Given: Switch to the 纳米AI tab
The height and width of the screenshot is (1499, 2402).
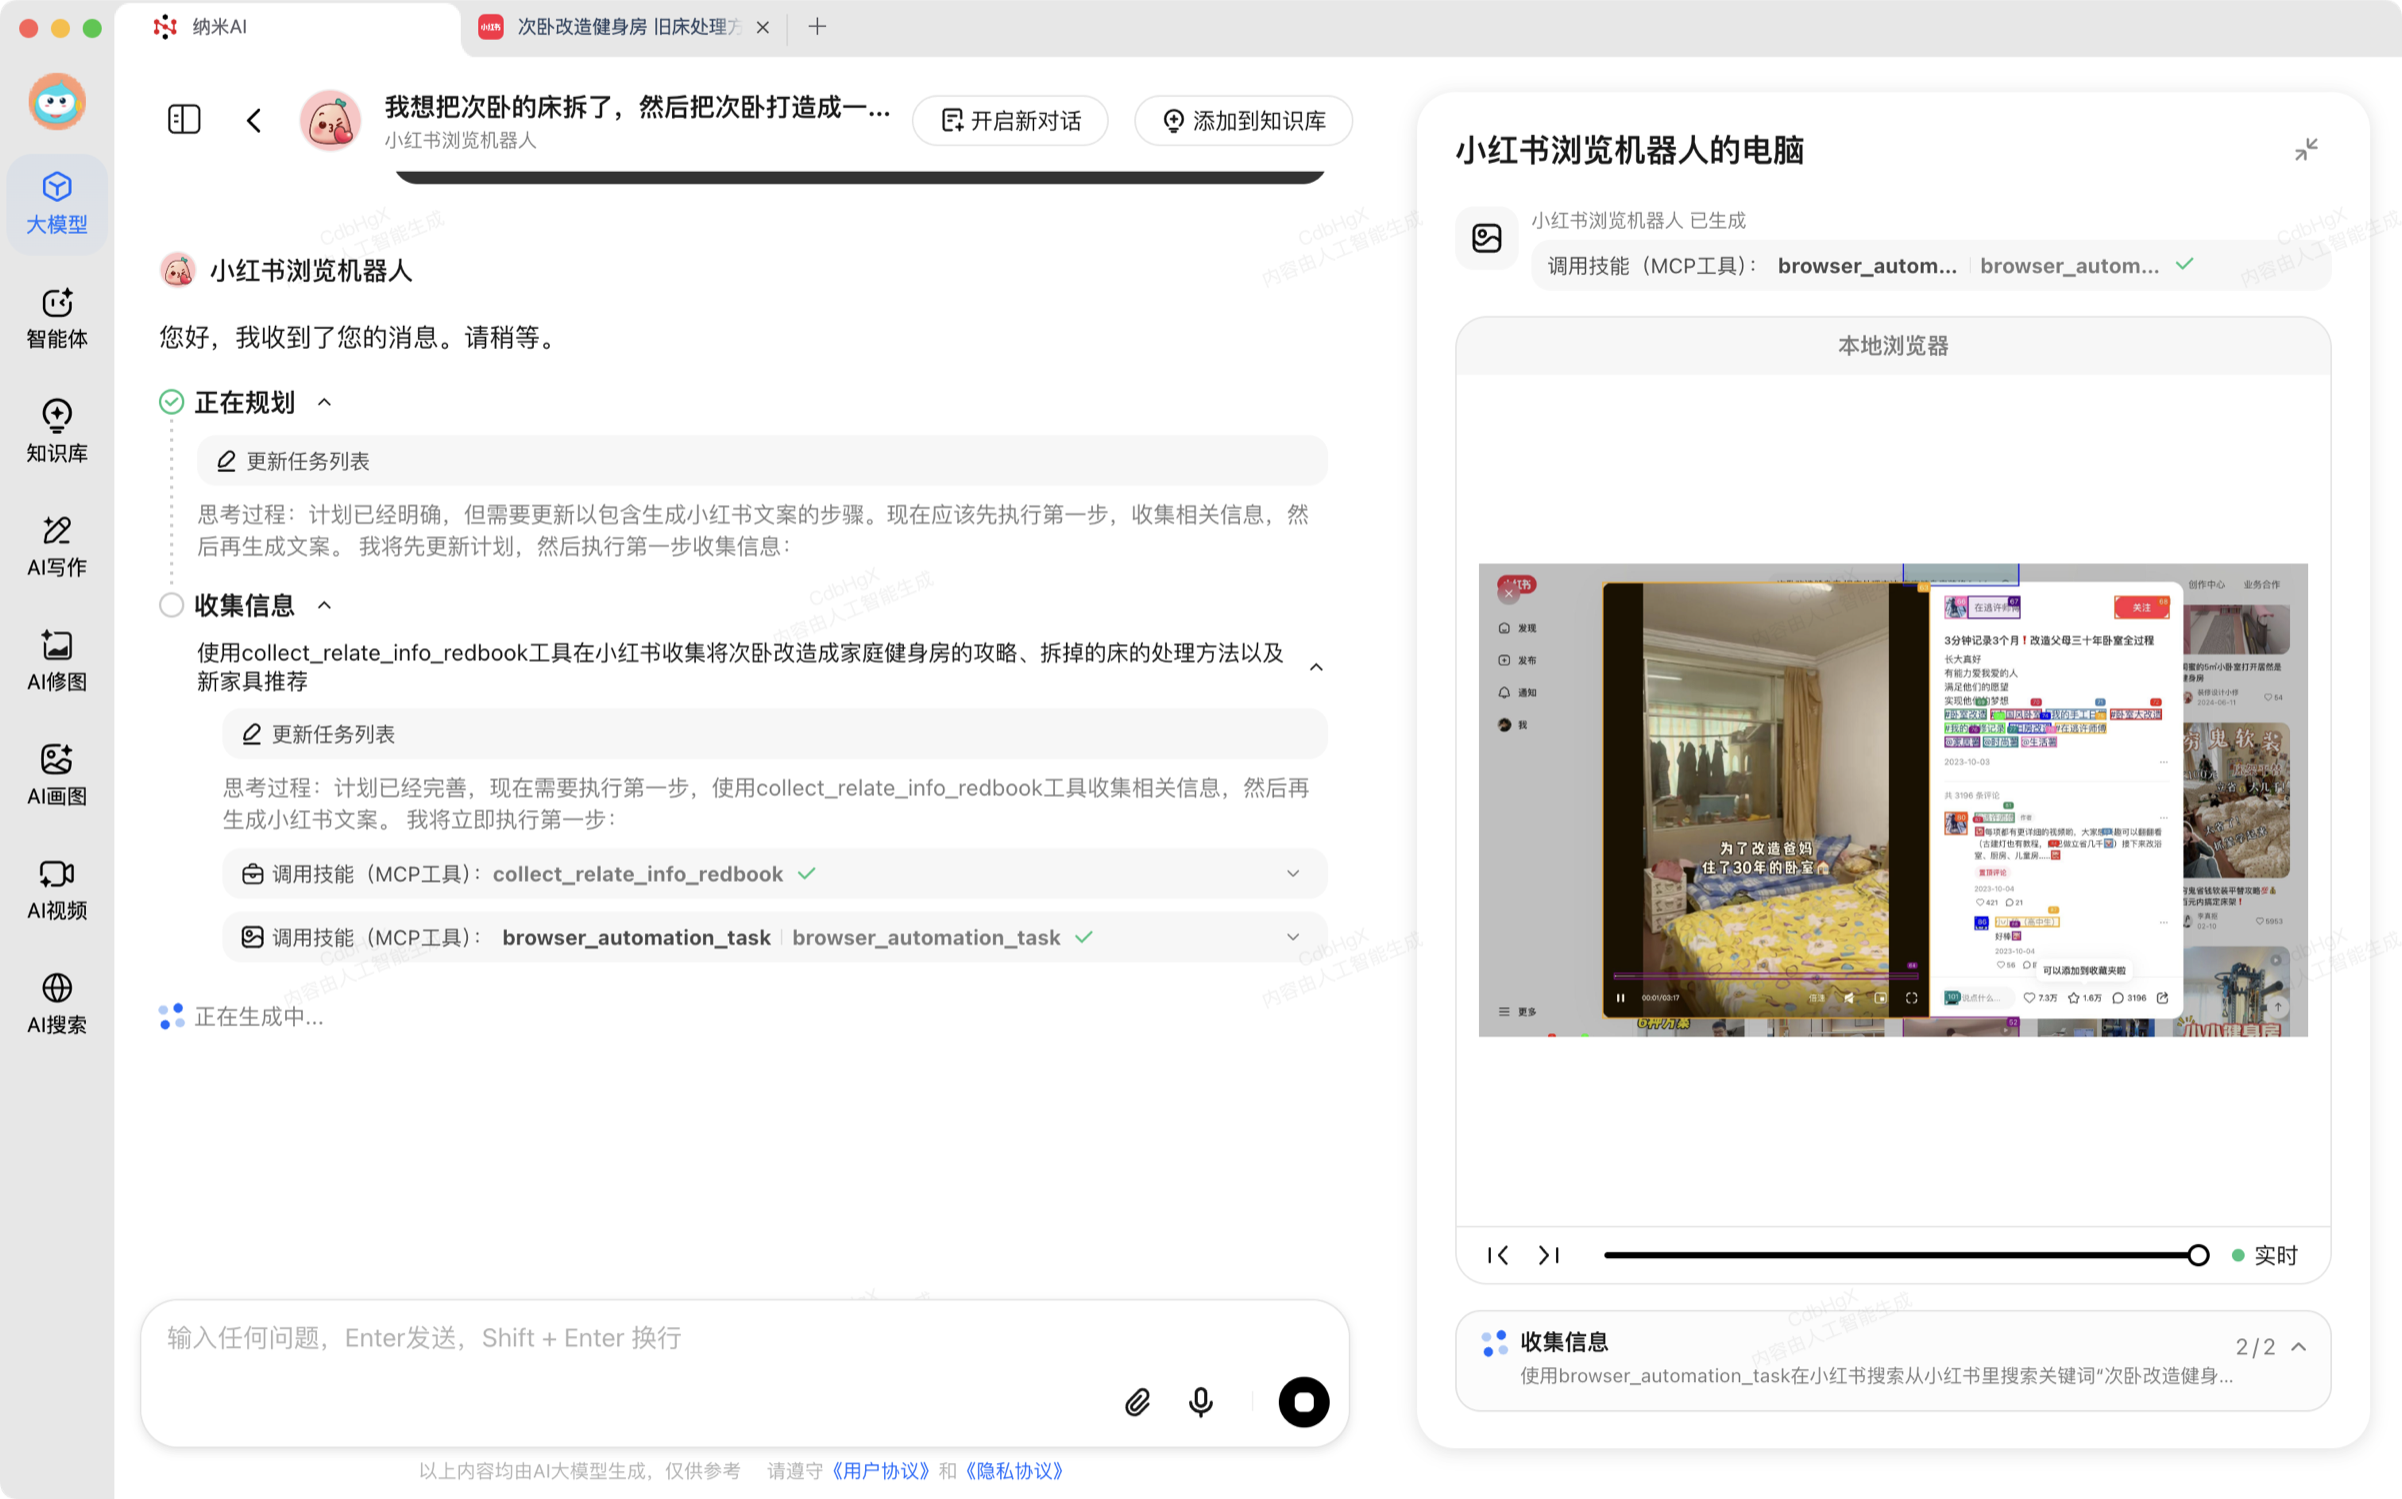Looking at the screenshot, I should [x=288, y=27].
